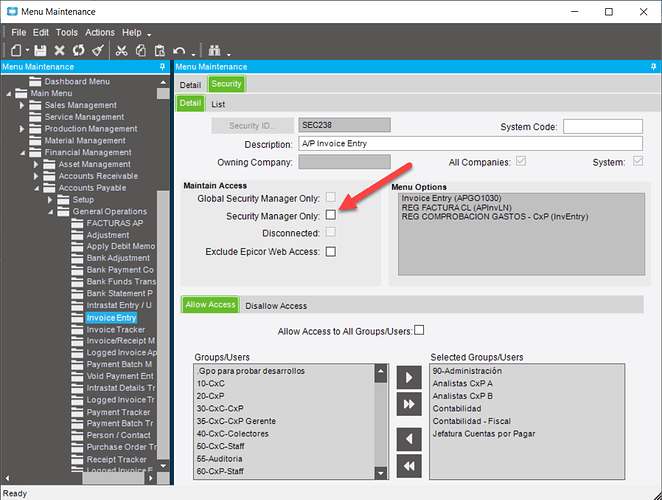Click the Adjustment menu item icon
Screen dimensions: 662x500
coord(77,235)
